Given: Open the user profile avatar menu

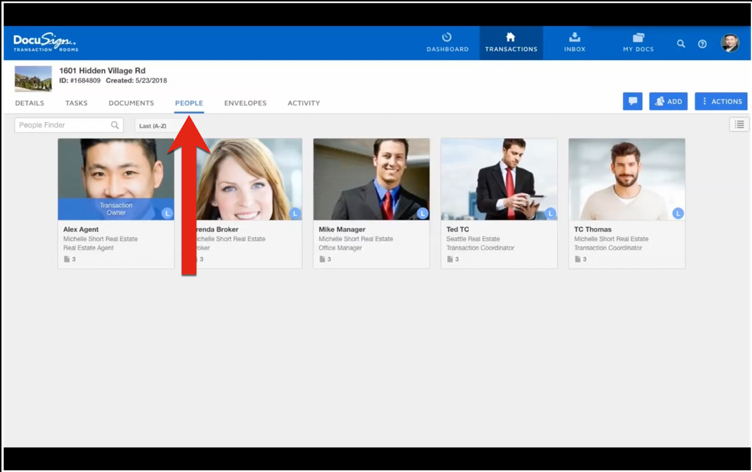Looking at the screenshot, I should point(730,43).
